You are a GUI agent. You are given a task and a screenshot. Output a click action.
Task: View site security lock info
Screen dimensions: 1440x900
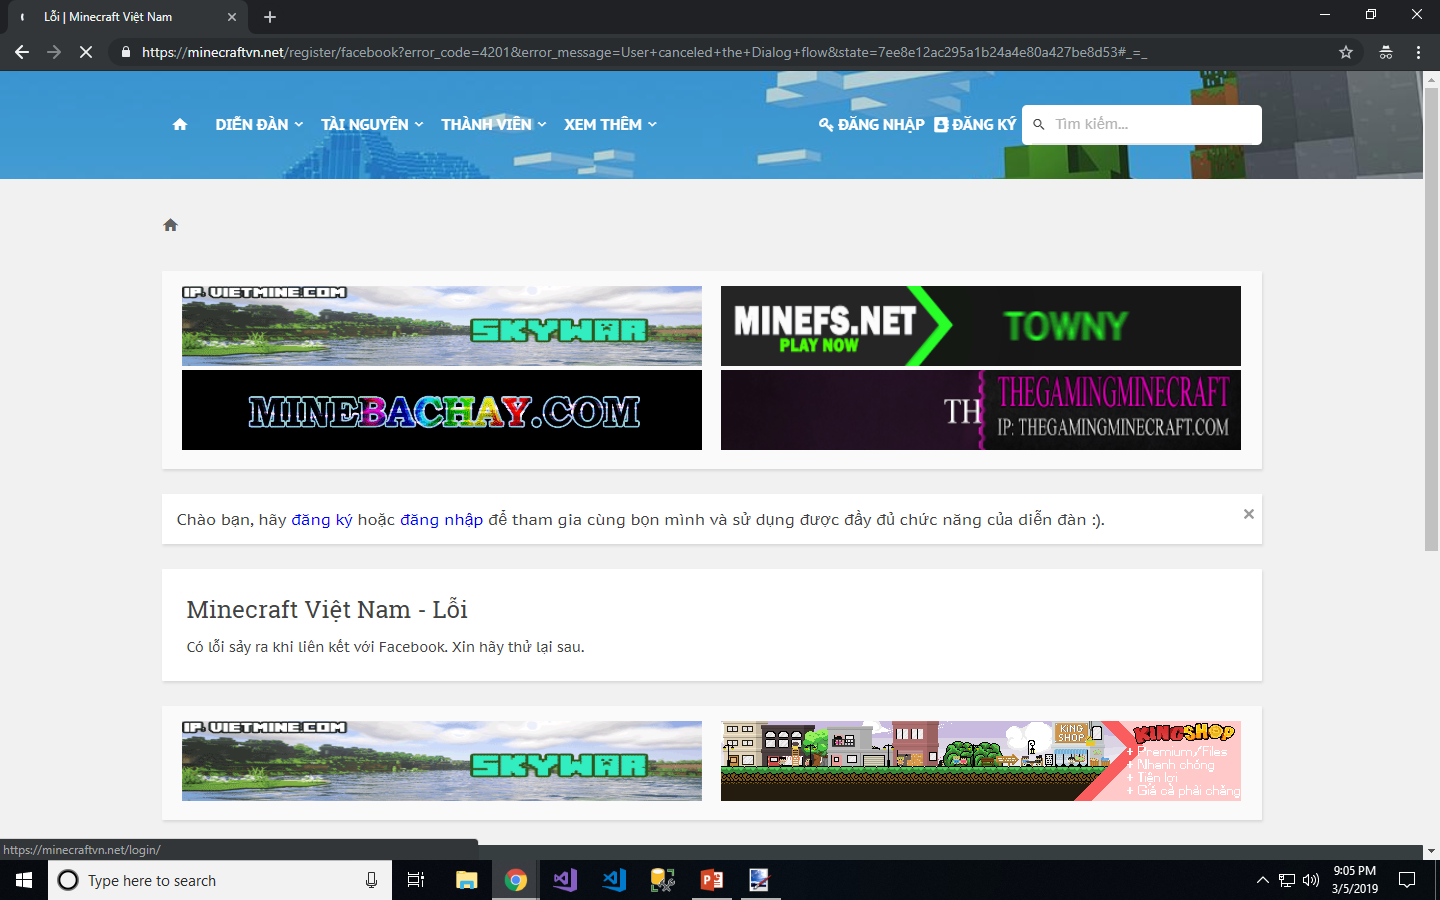tap(125, 52)
